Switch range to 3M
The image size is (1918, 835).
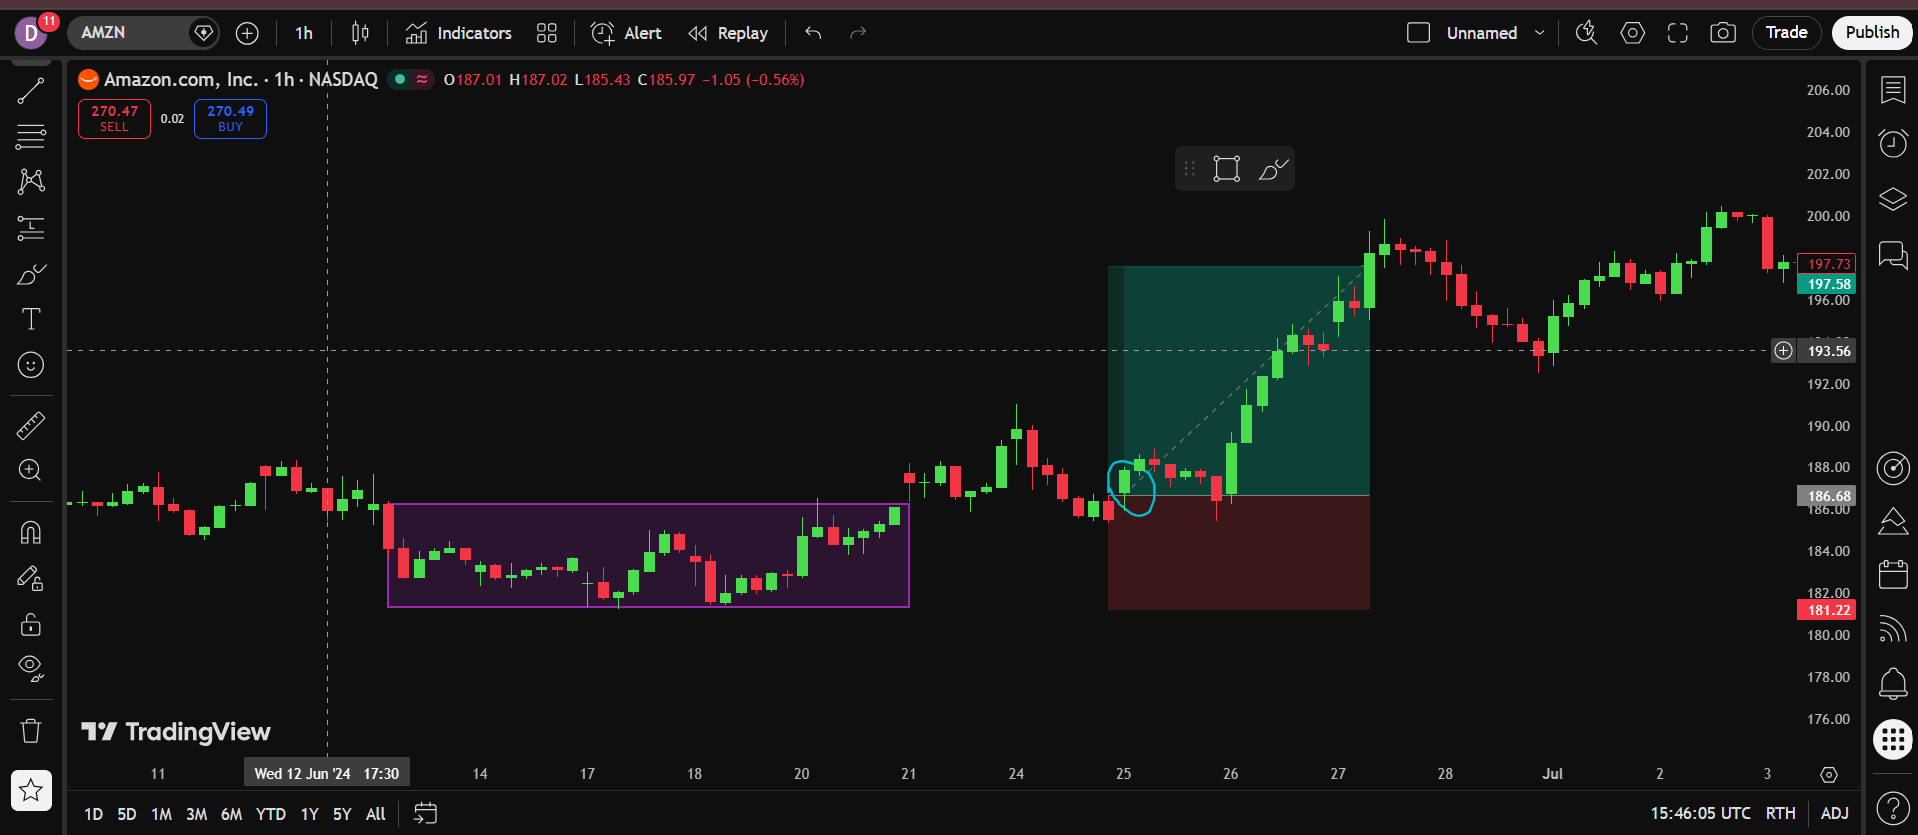pos(197,814)
